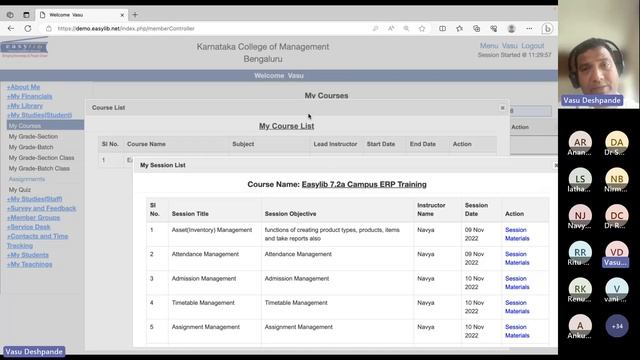
Task: Click the Timetable Management session title
Action: 203,303
